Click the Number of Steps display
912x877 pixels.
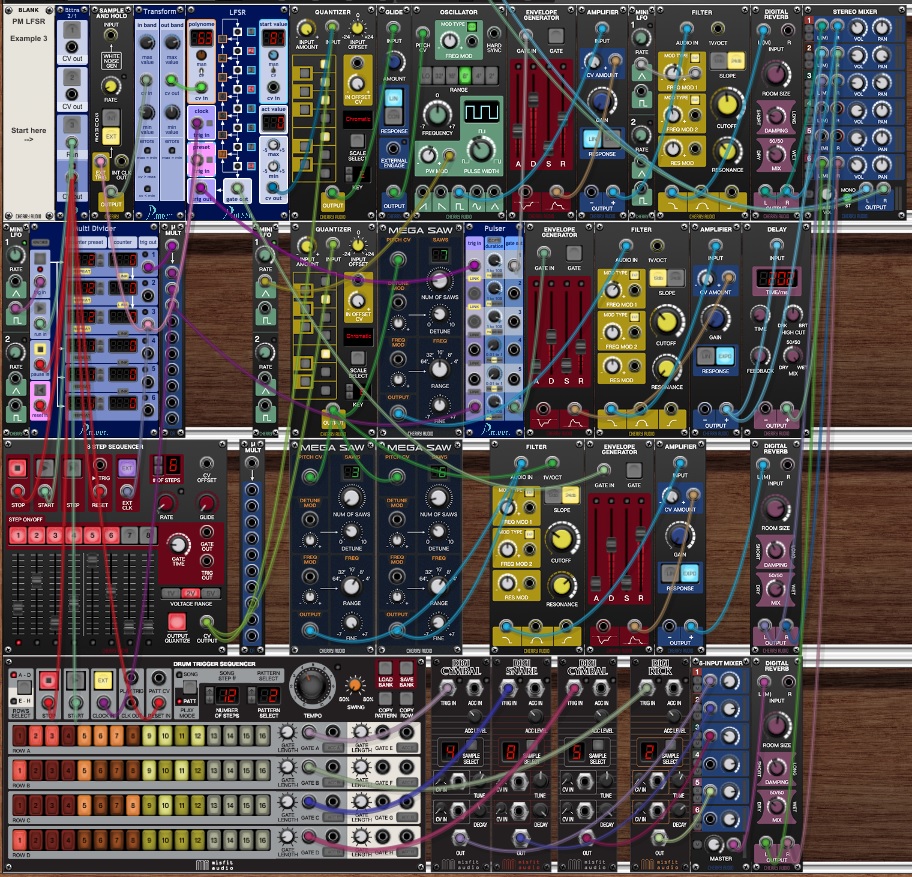(x=225, y=694)
